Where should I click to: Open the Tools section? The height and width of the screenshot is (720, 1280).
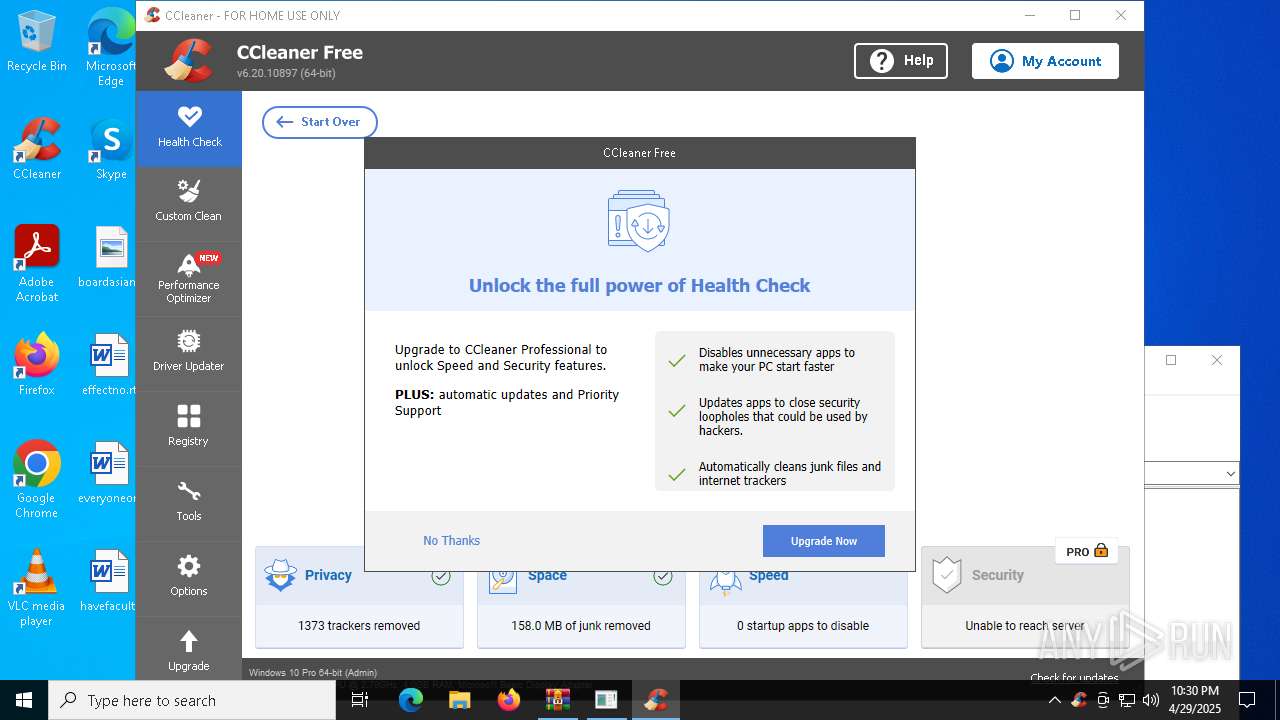pyautogui.click(x=189, y=503)
